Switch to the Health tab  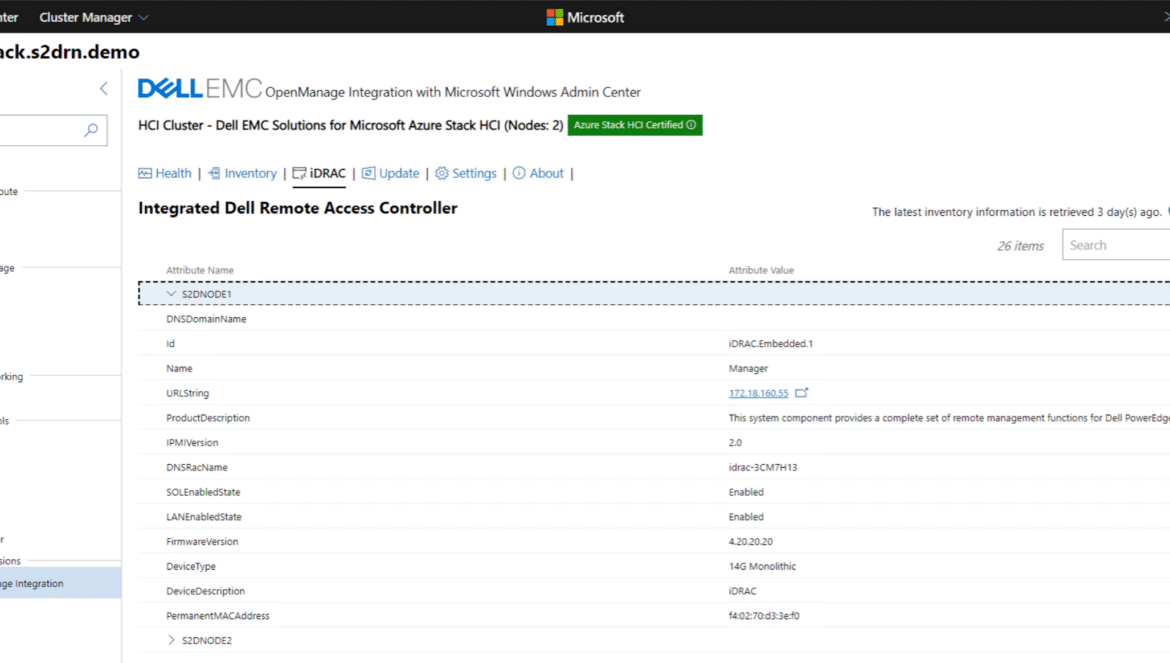pos(165,173)
